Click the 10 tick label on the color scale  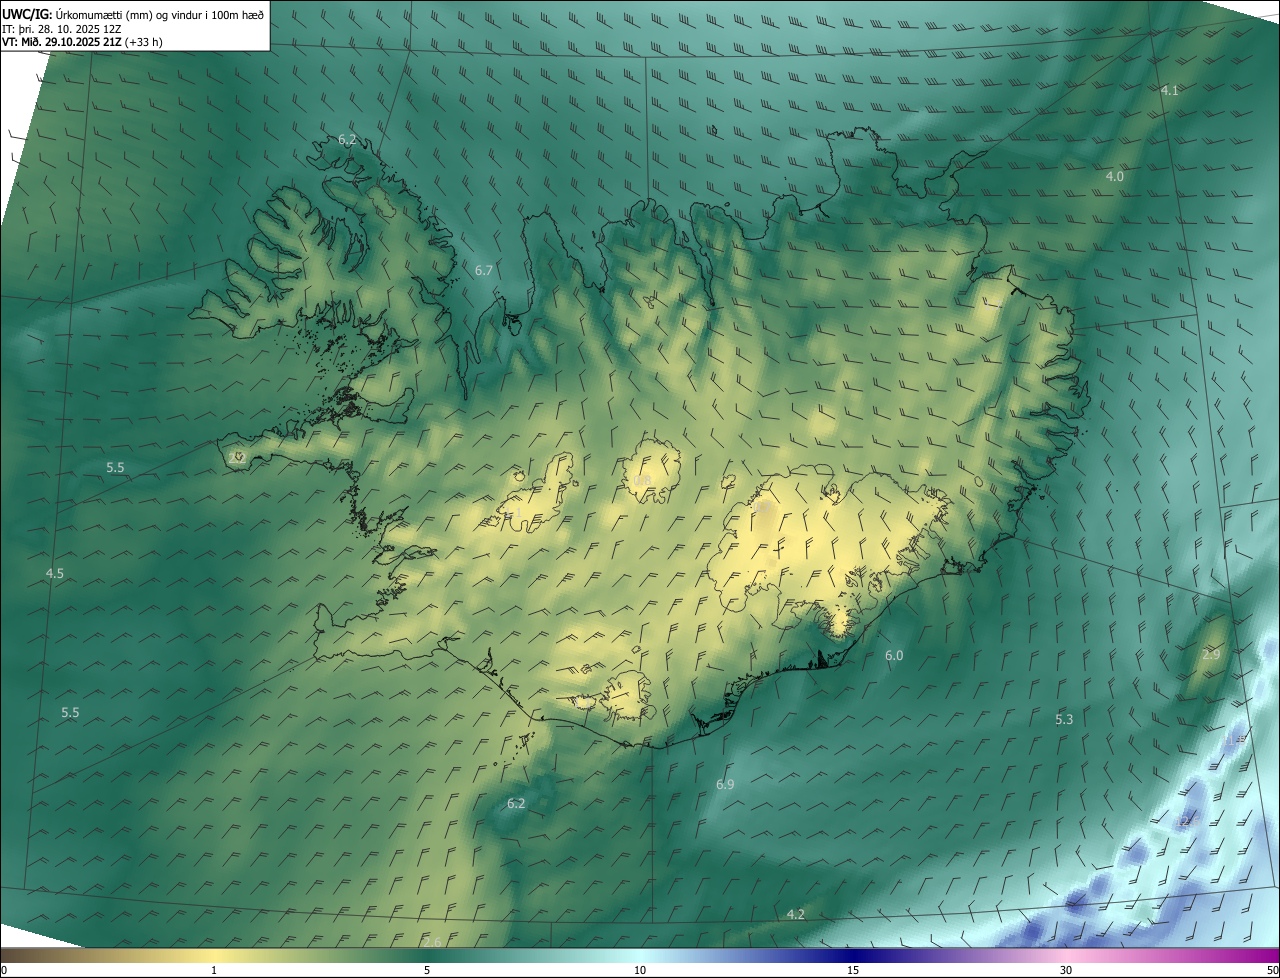(x=640, y=970)
